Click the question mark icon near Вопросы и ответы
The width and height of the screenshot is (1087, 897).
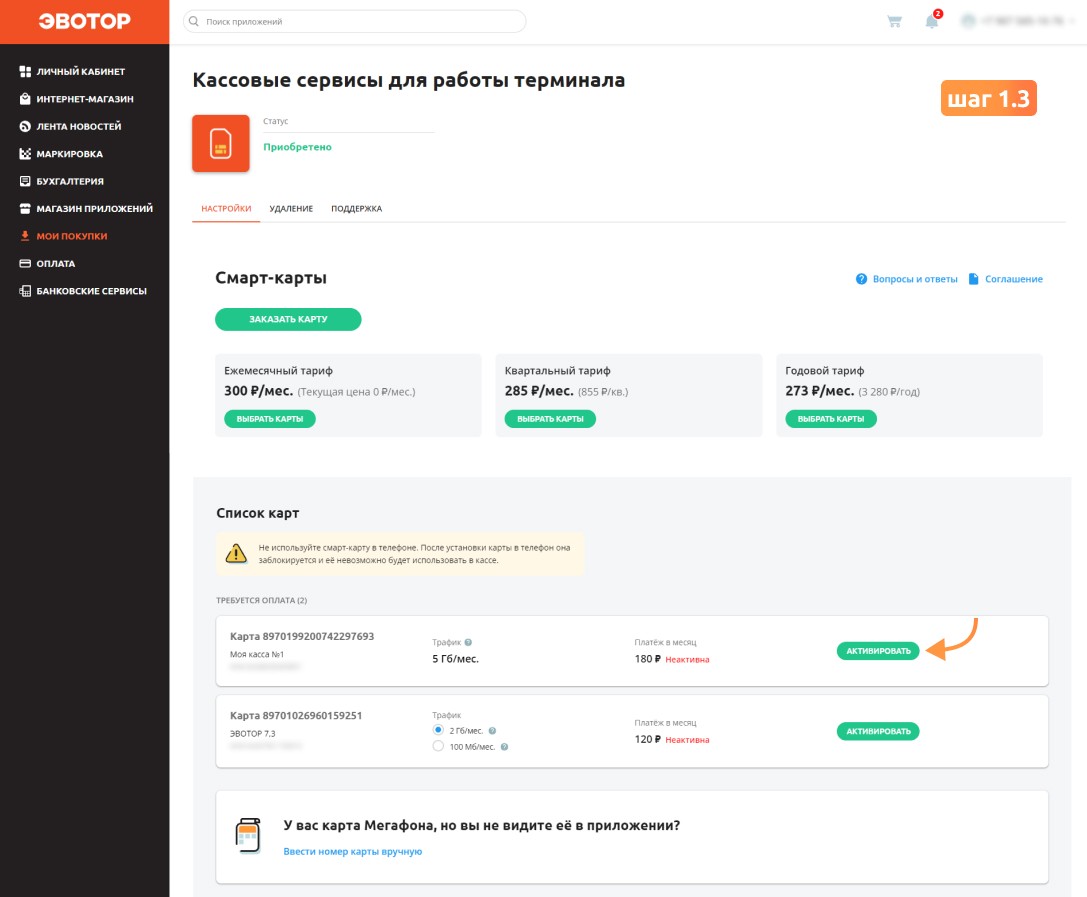point(861,279)
